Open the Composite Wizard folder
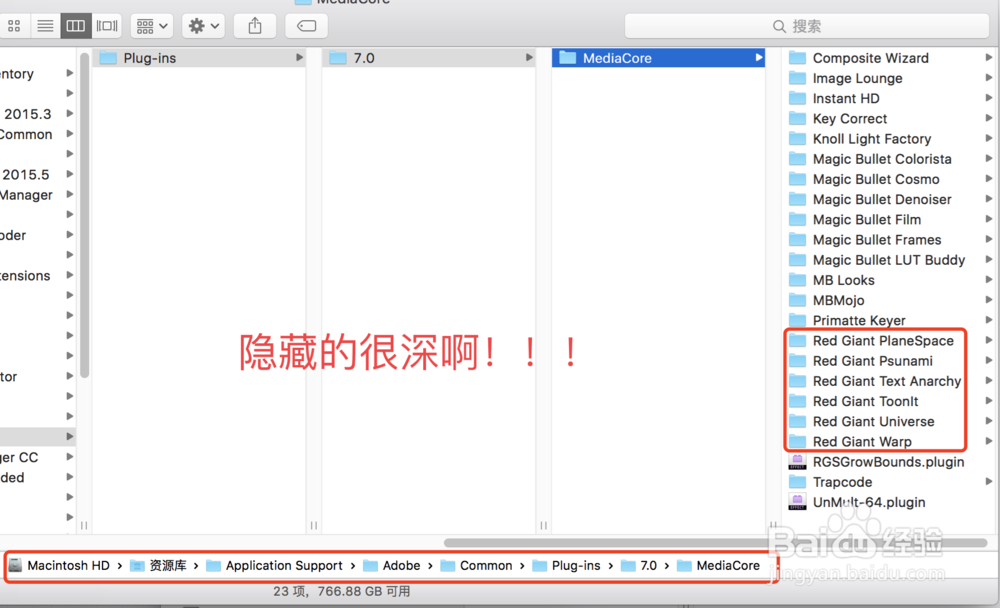 (890, 58)
